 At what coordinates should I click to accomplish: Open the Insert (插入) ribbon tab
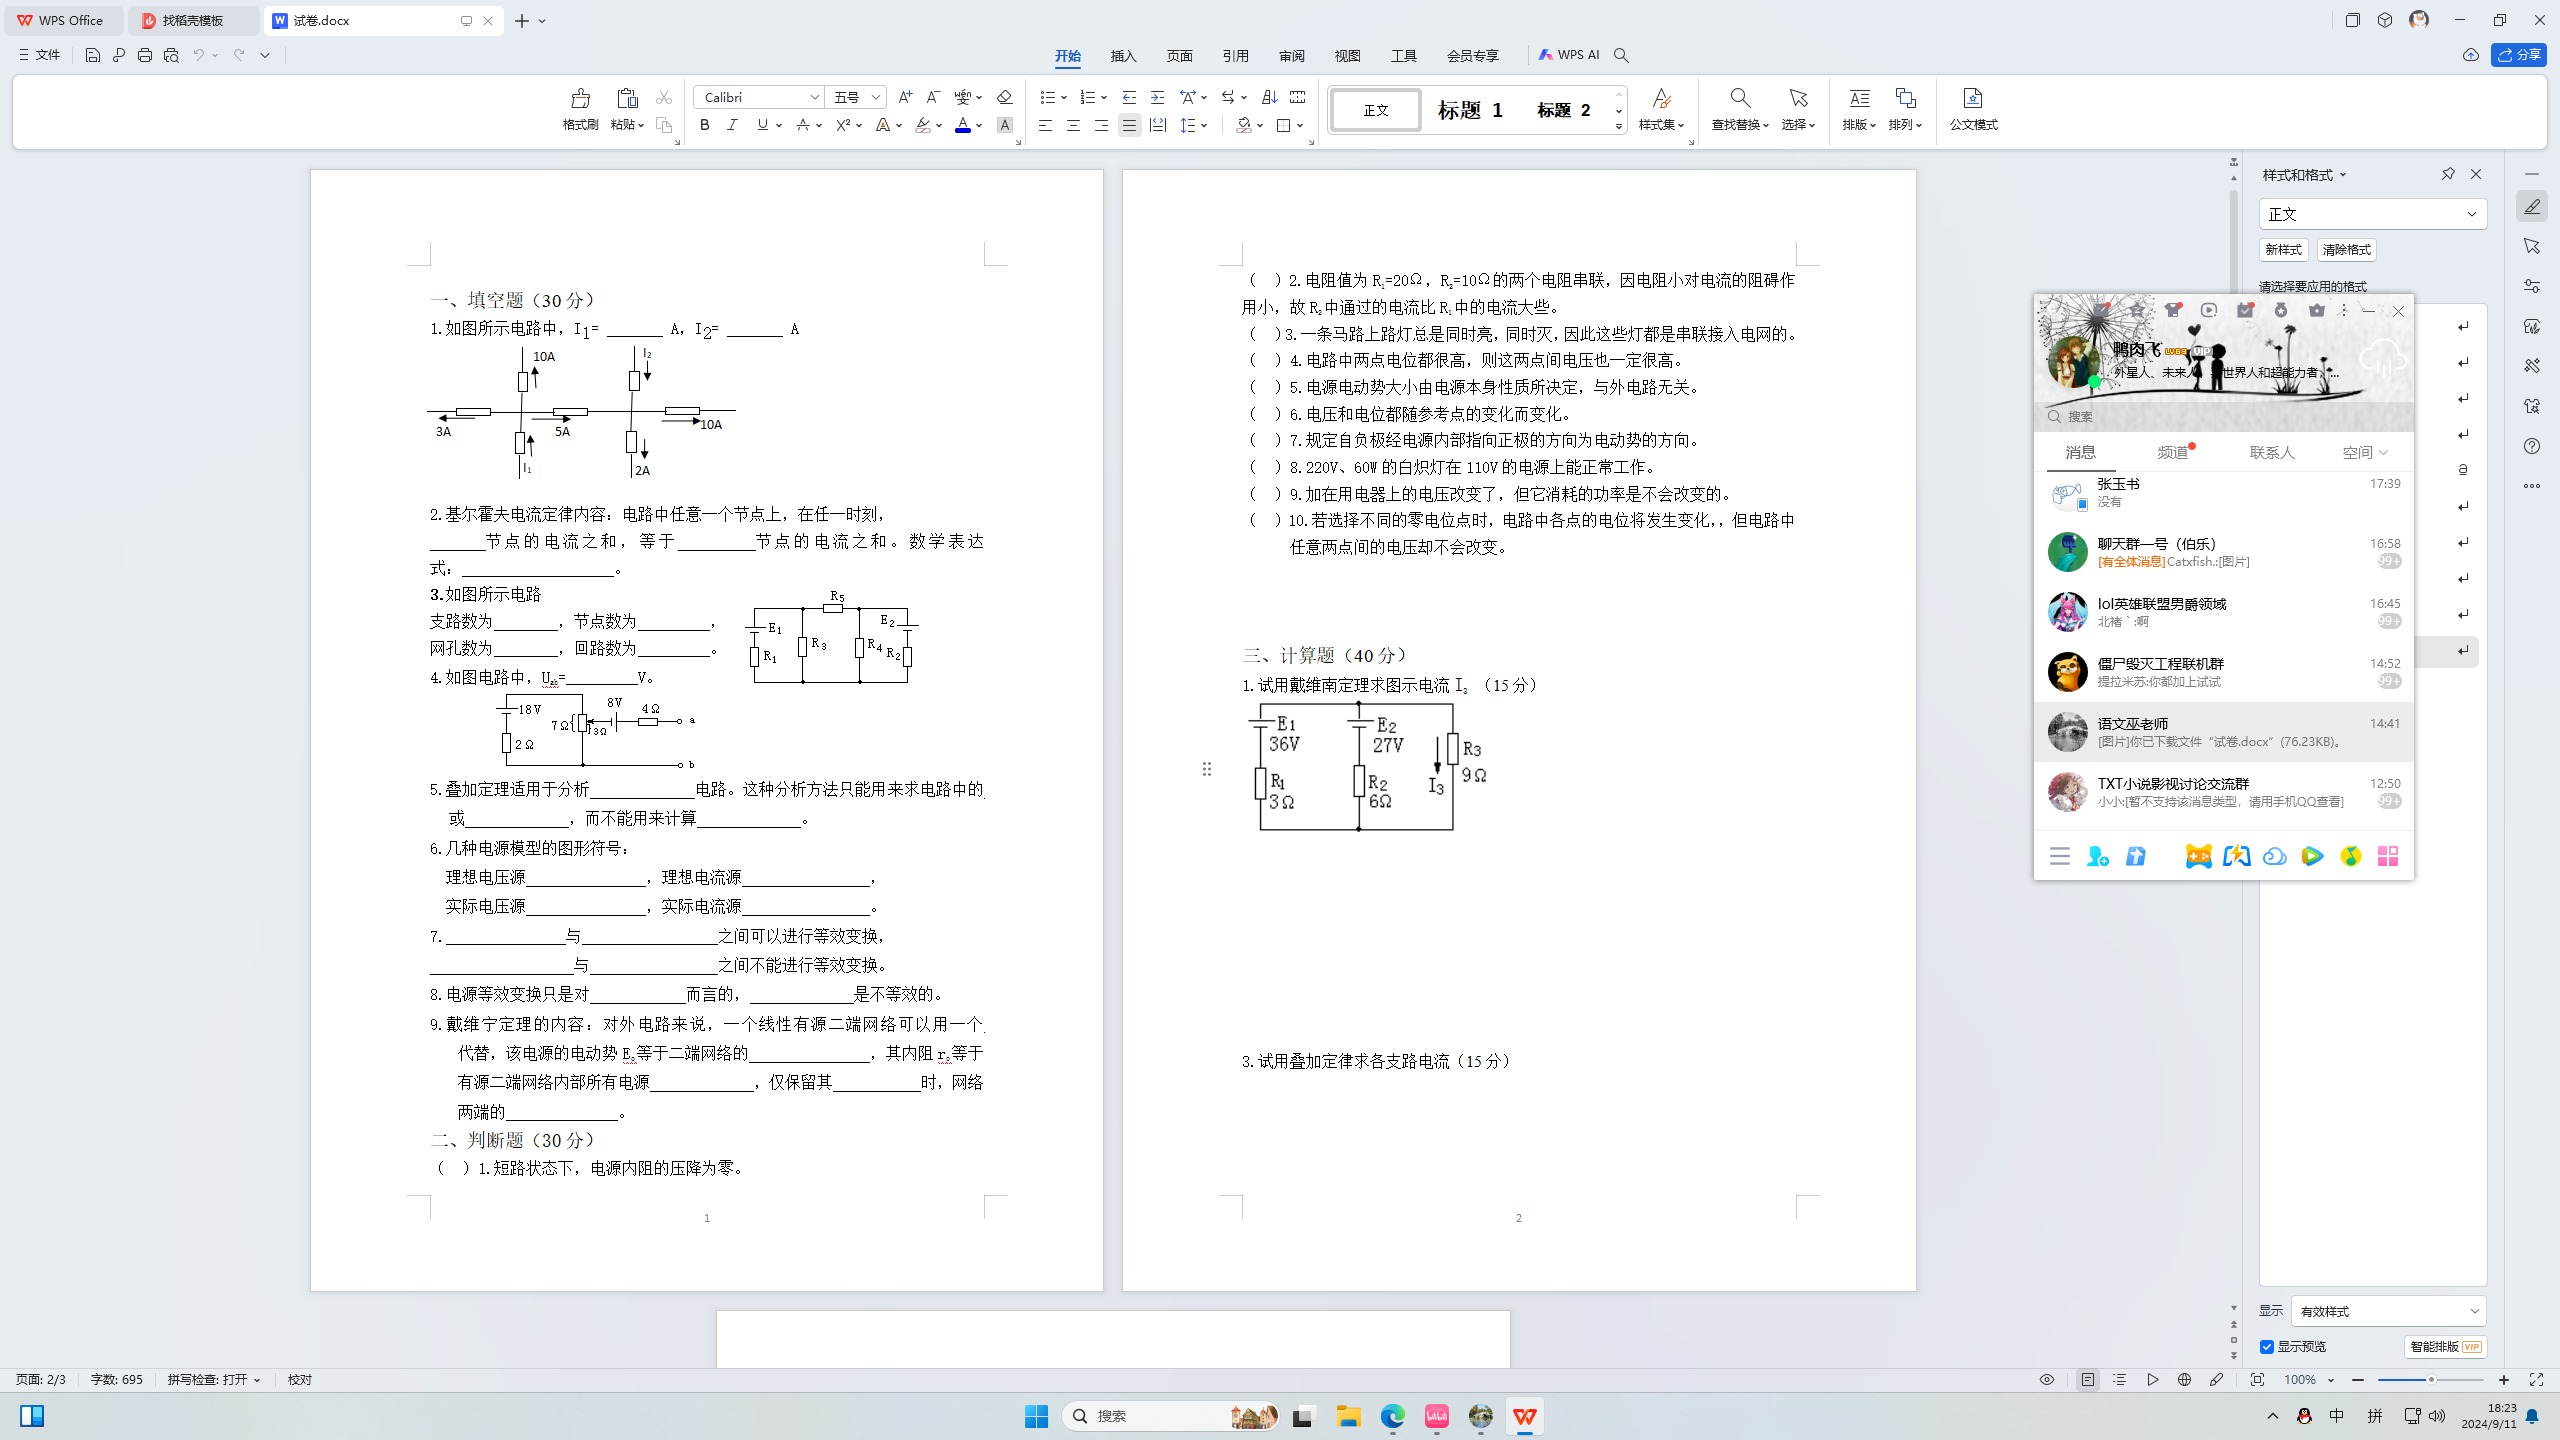point(1123,56)
